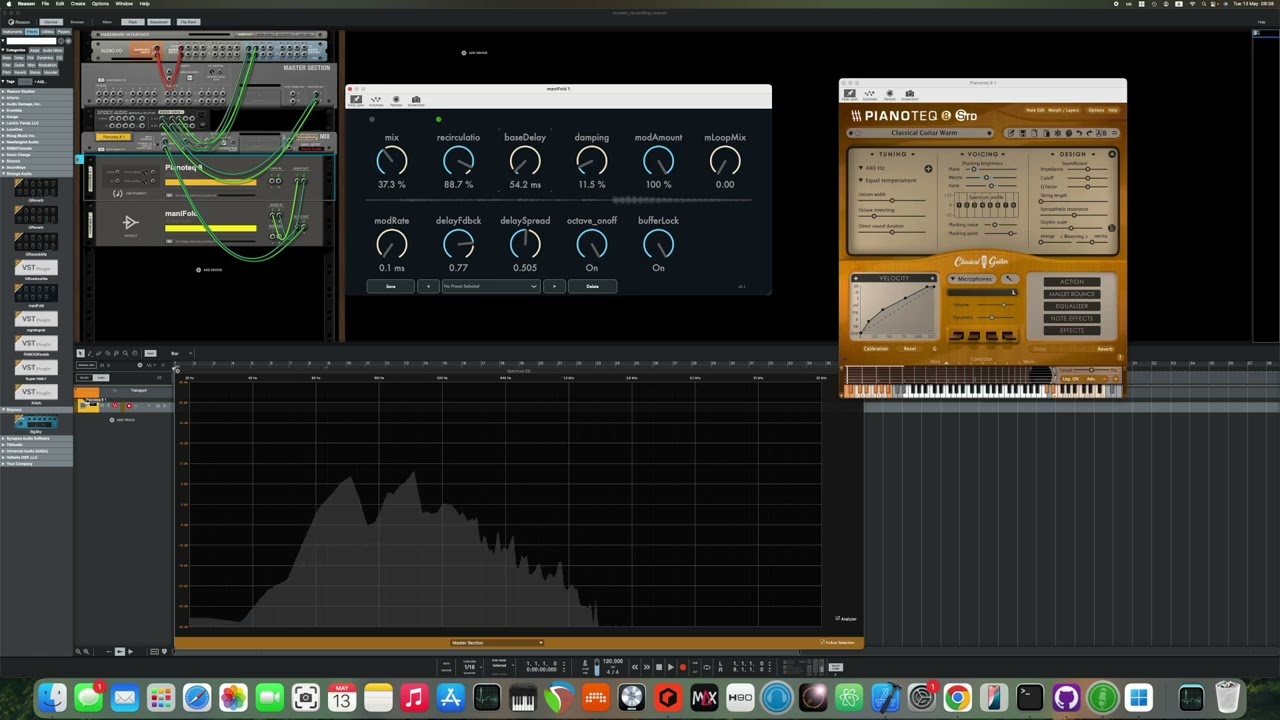
Task: Toggle Follow Selection in spectrum EQ window
Action: click(838, 643)
